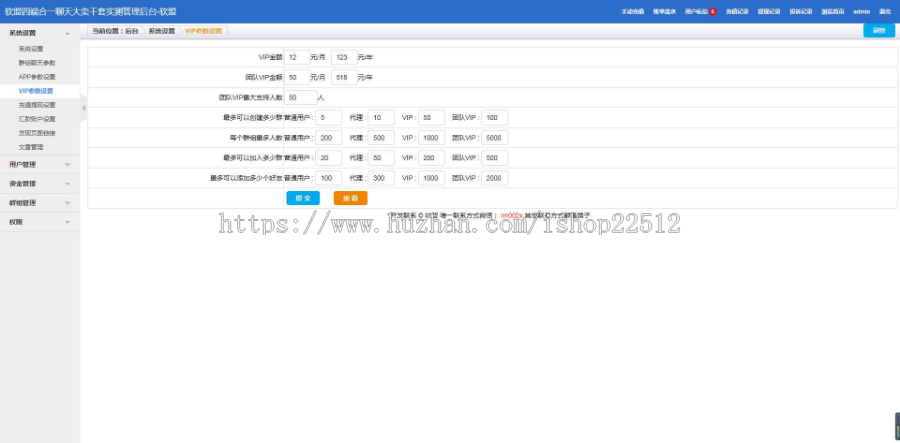Screen dimensions: 900x443
Task: Open 投诉记录 in the top navigation
Action: pos(801,11)
